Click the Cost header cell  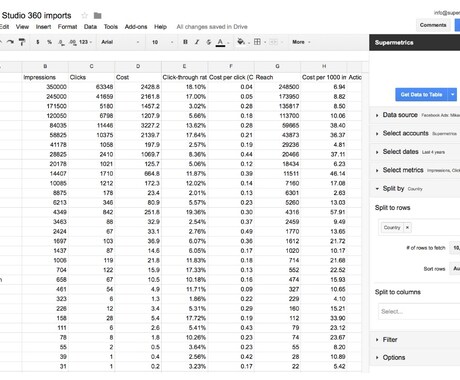click(x=138, y=77)
